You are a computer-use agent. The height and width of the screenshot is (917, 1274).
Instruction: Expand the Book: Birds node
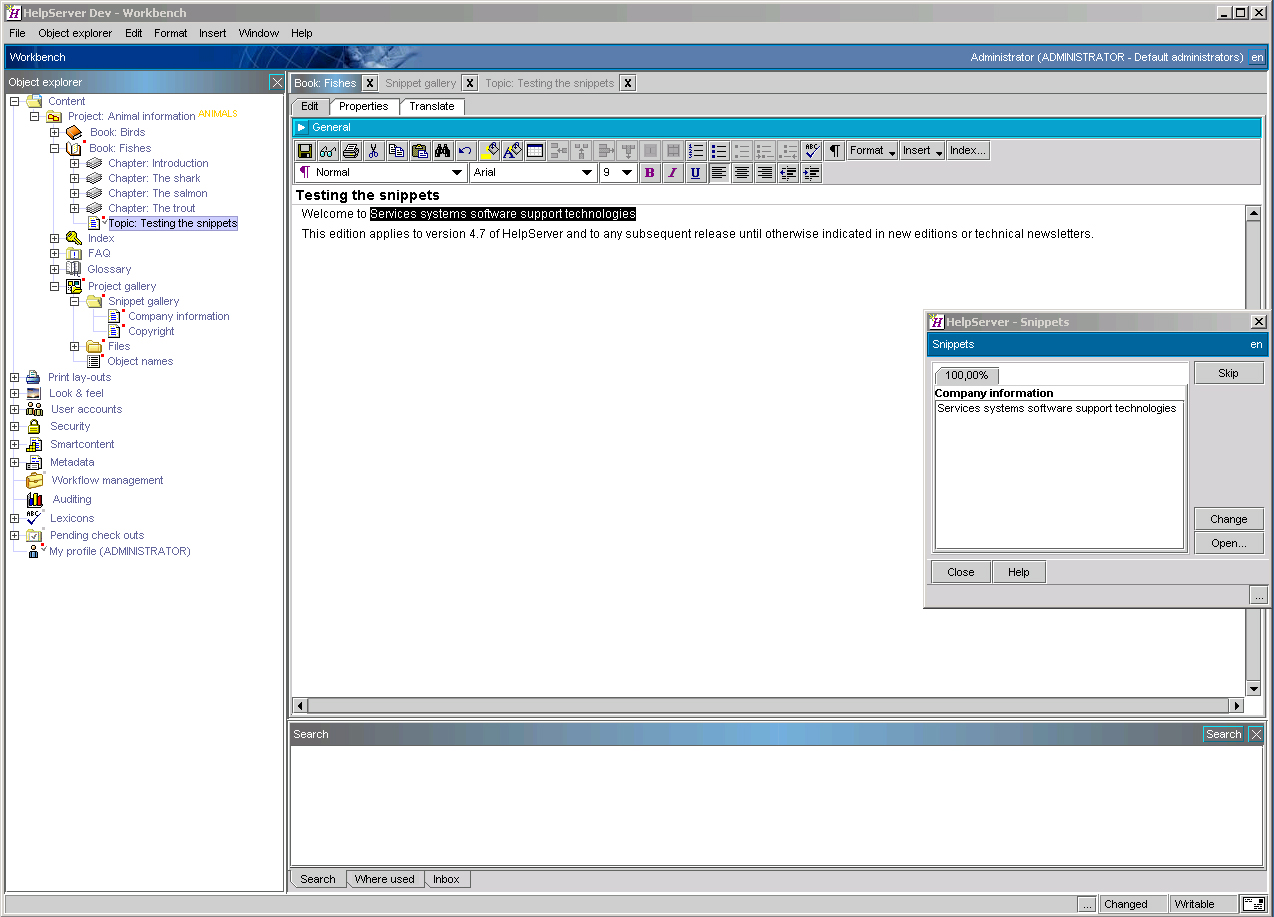point(55,132)
